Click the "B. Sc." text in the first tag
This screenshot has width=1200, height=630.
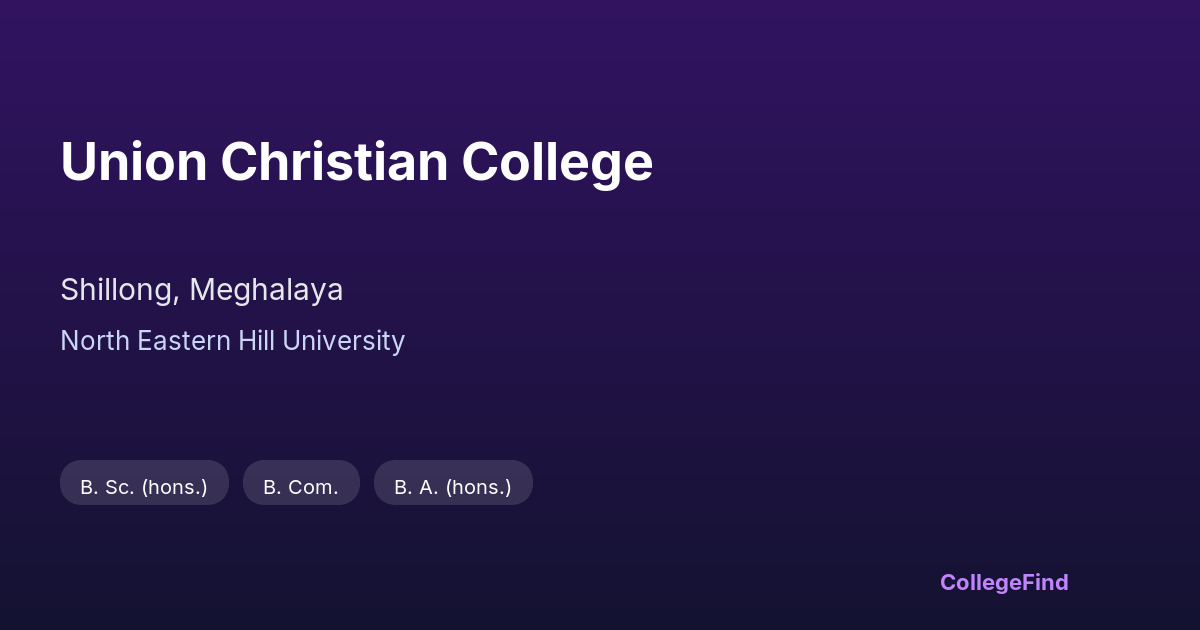(107, 487)
